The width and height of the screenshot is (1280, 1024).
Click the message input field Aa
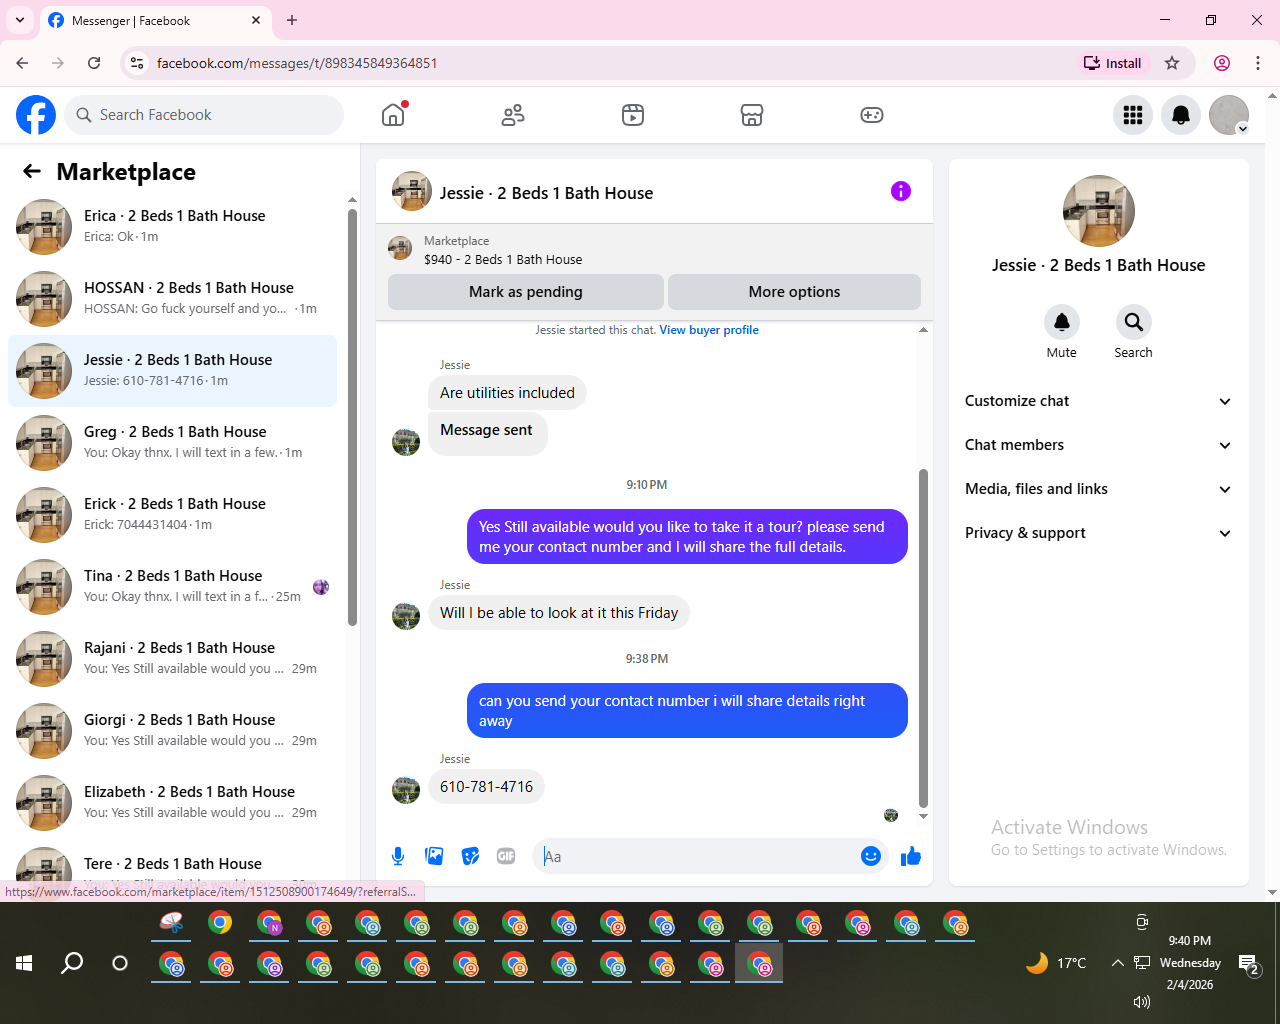696,856
